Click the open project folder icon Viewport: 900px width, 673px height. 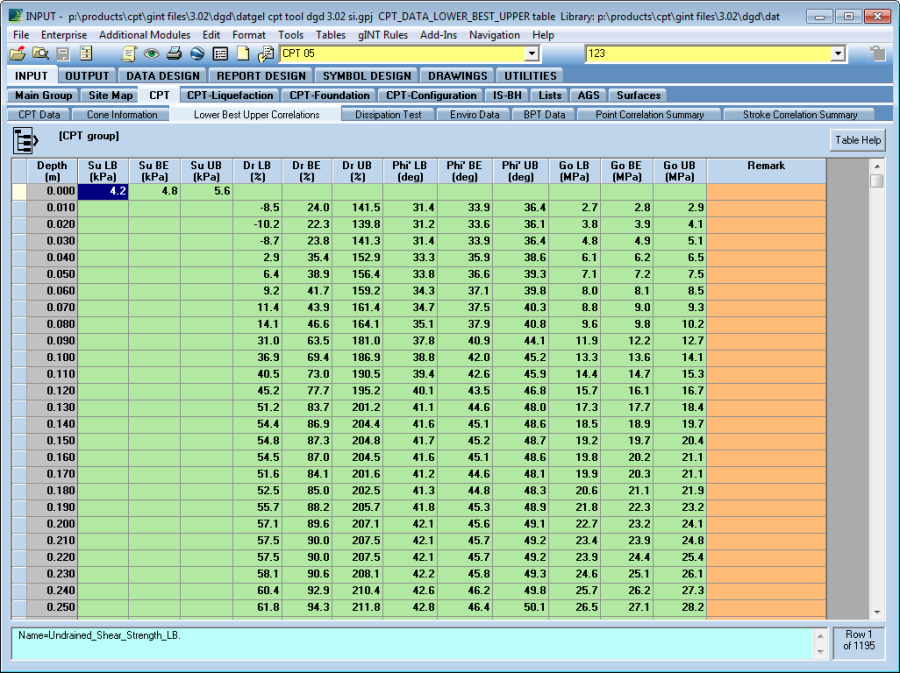tap(18, 54)
